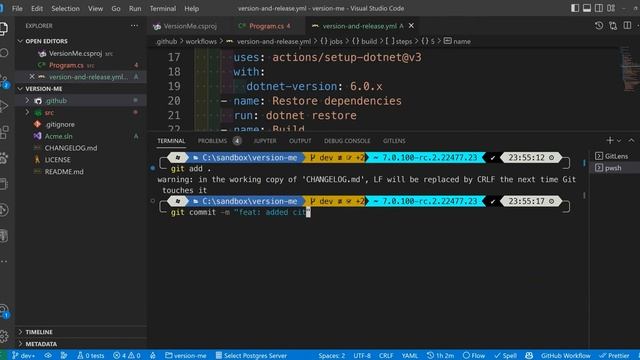640x360 pixels.
Task: Open new terminal launch profile dropdown
Action: [x=619, y=140]
